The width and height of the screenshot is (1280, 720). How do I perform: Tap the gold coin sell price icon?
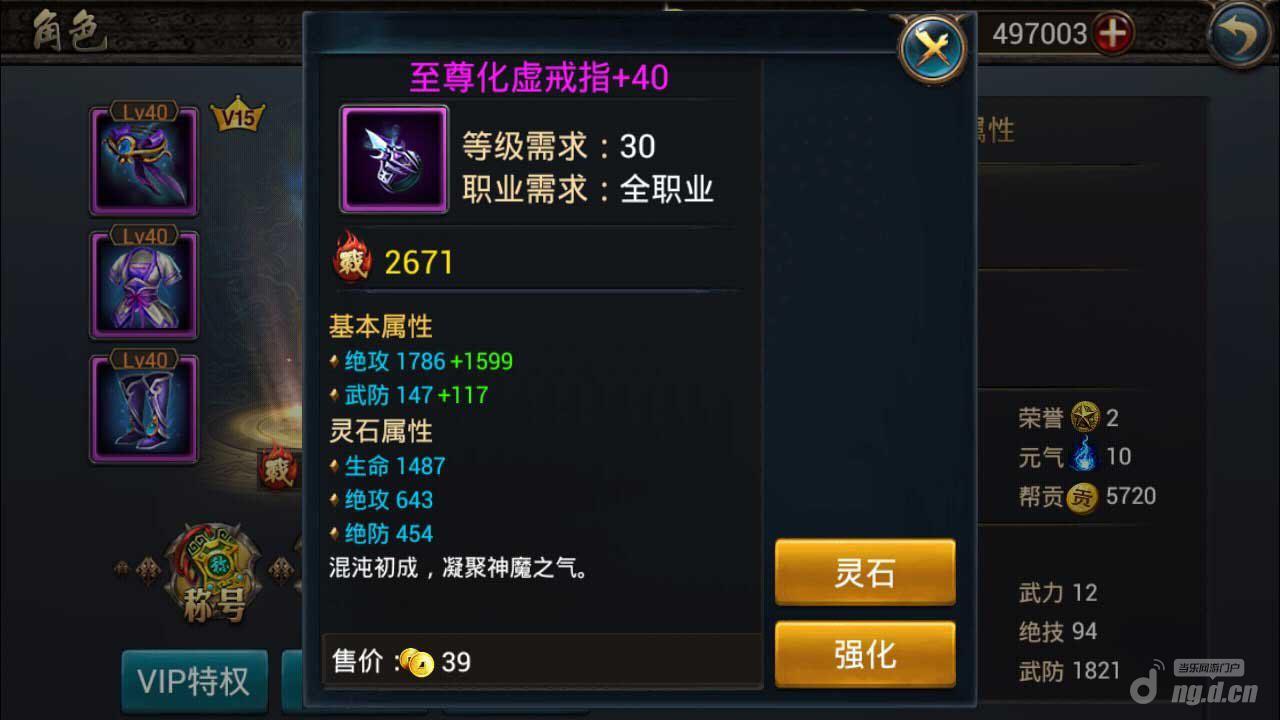[x=416, y=661]
